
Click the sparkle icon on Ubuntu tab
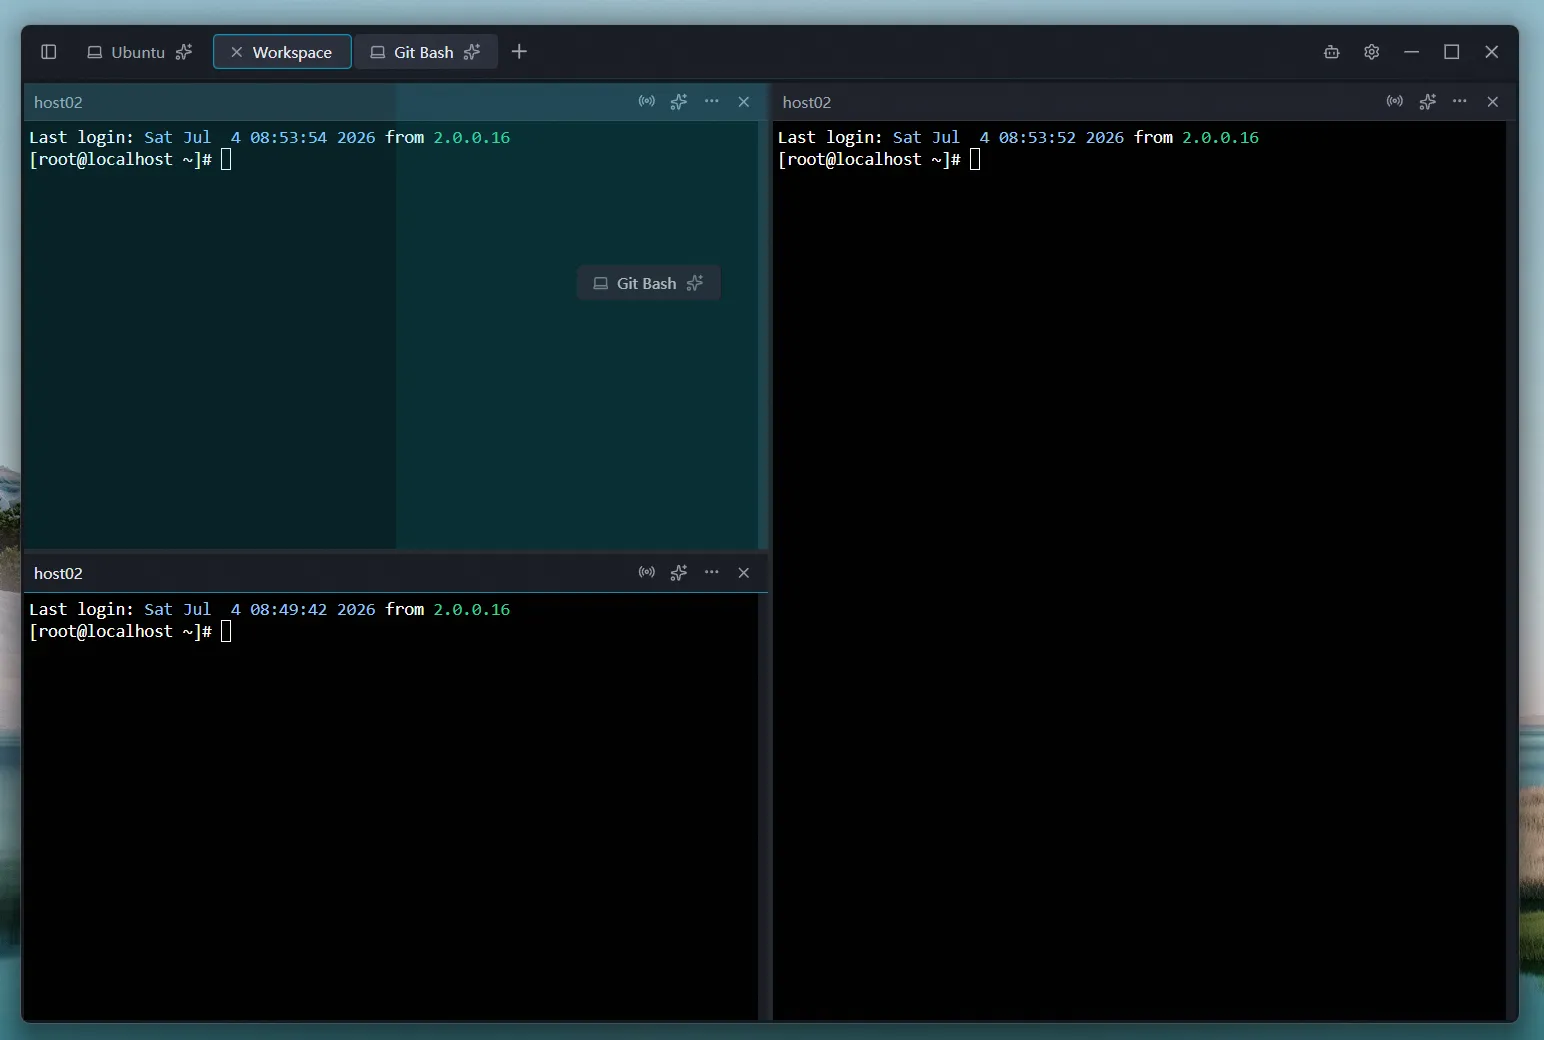[x=184, y=52]
